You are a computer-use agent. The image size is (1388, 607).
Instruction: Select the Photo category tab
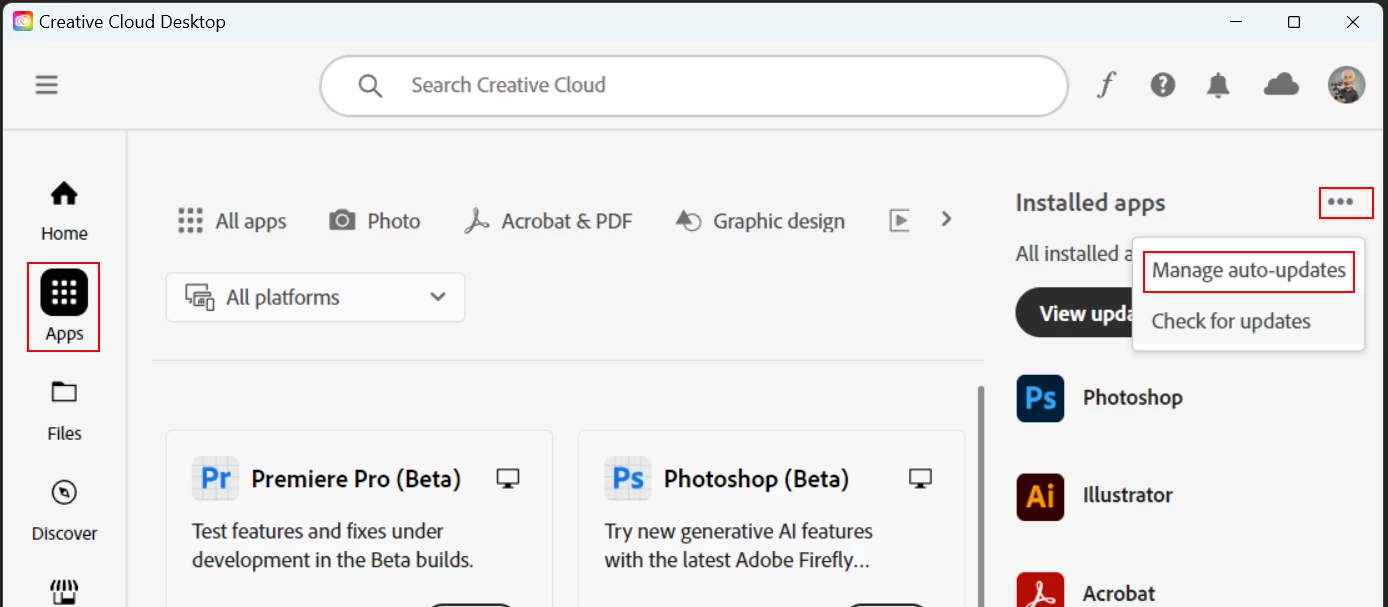375,221
